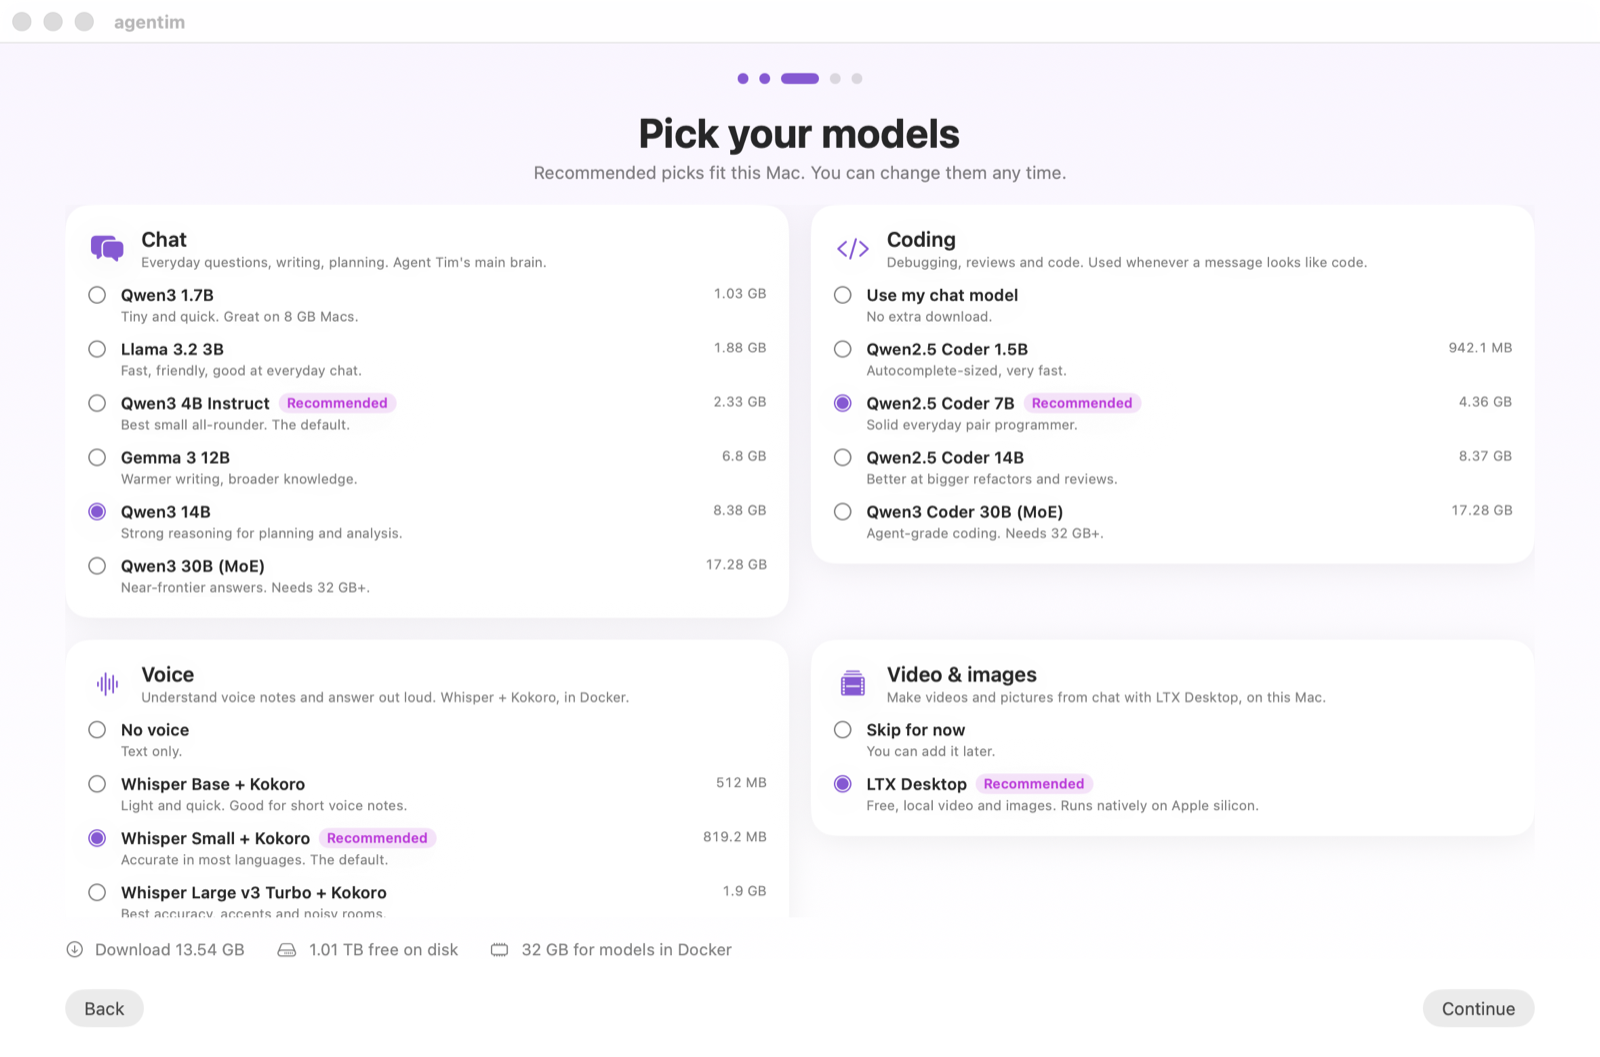The image size is (1600, 1057).
Task: Choose the LTX Desktop option
Action: [843, 784]
